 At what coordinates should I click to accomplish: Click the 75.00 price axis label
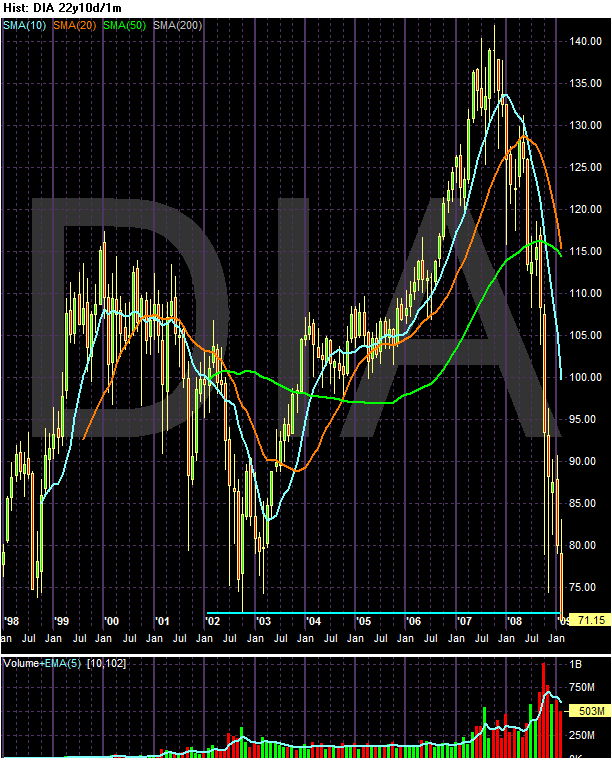(x=582, y=587)
